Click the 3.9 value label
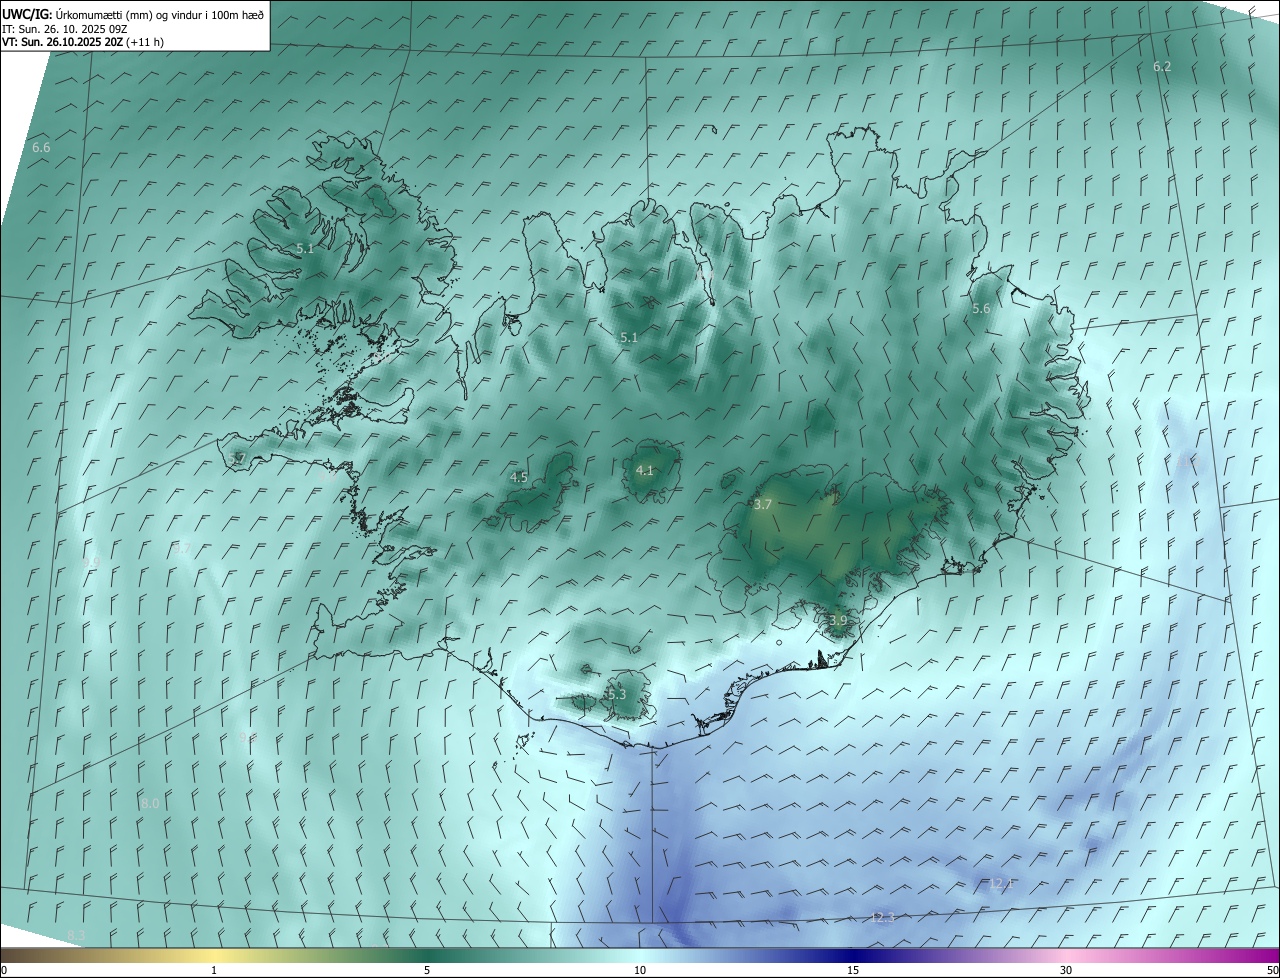Screen dimensions: 1280x978 tap(838, 621)
